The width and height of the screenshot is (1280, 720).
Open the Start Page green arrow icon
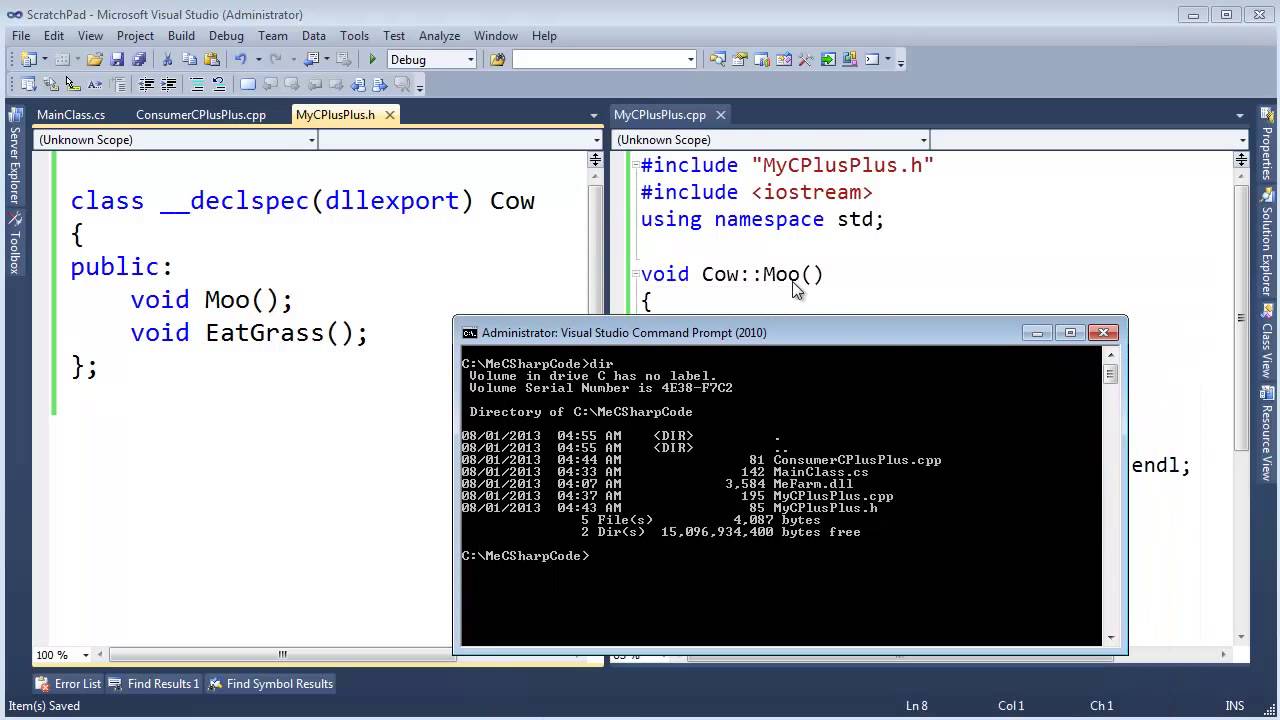[828, 60]
